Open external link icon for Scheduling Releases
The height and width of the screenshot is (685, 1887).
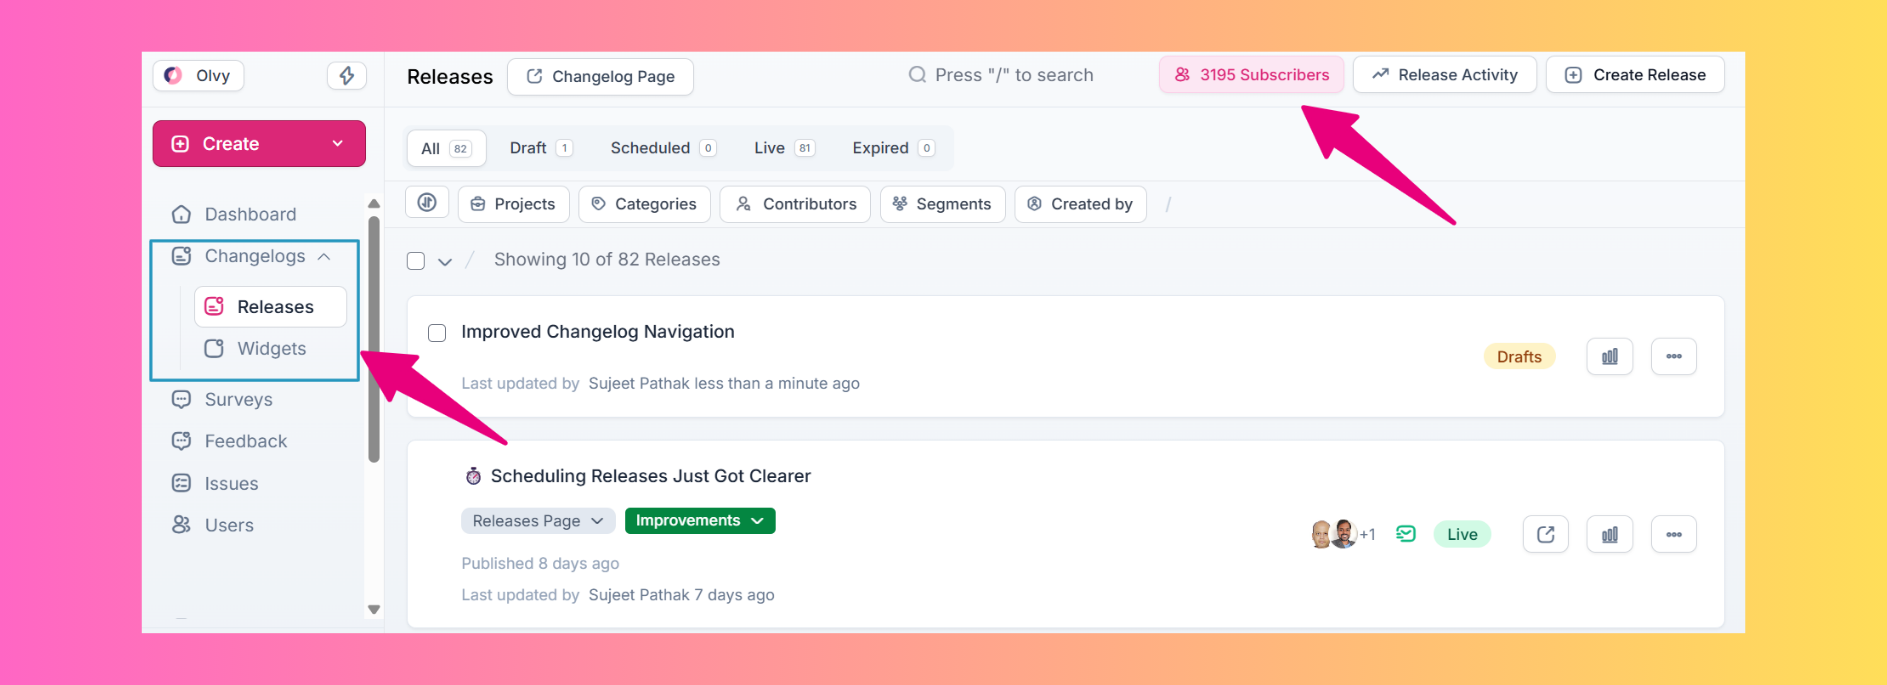1545,535
